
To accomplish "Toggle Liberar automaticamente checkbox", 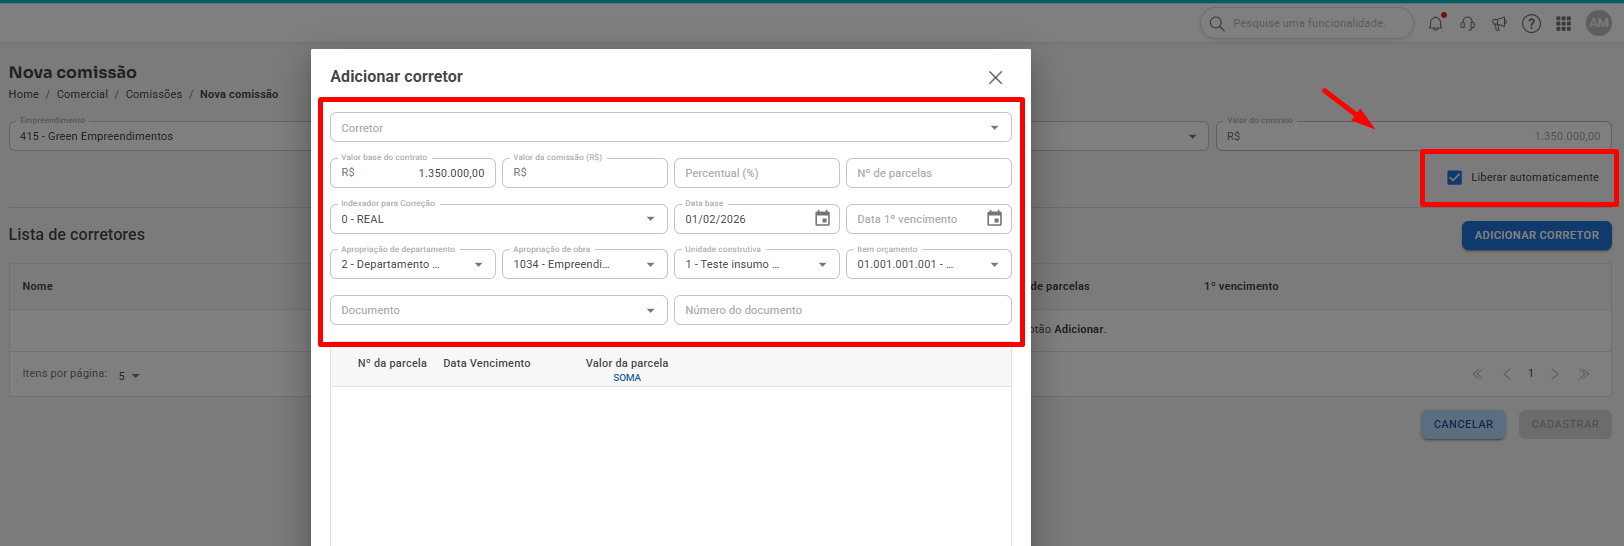I will (1454, 177).
